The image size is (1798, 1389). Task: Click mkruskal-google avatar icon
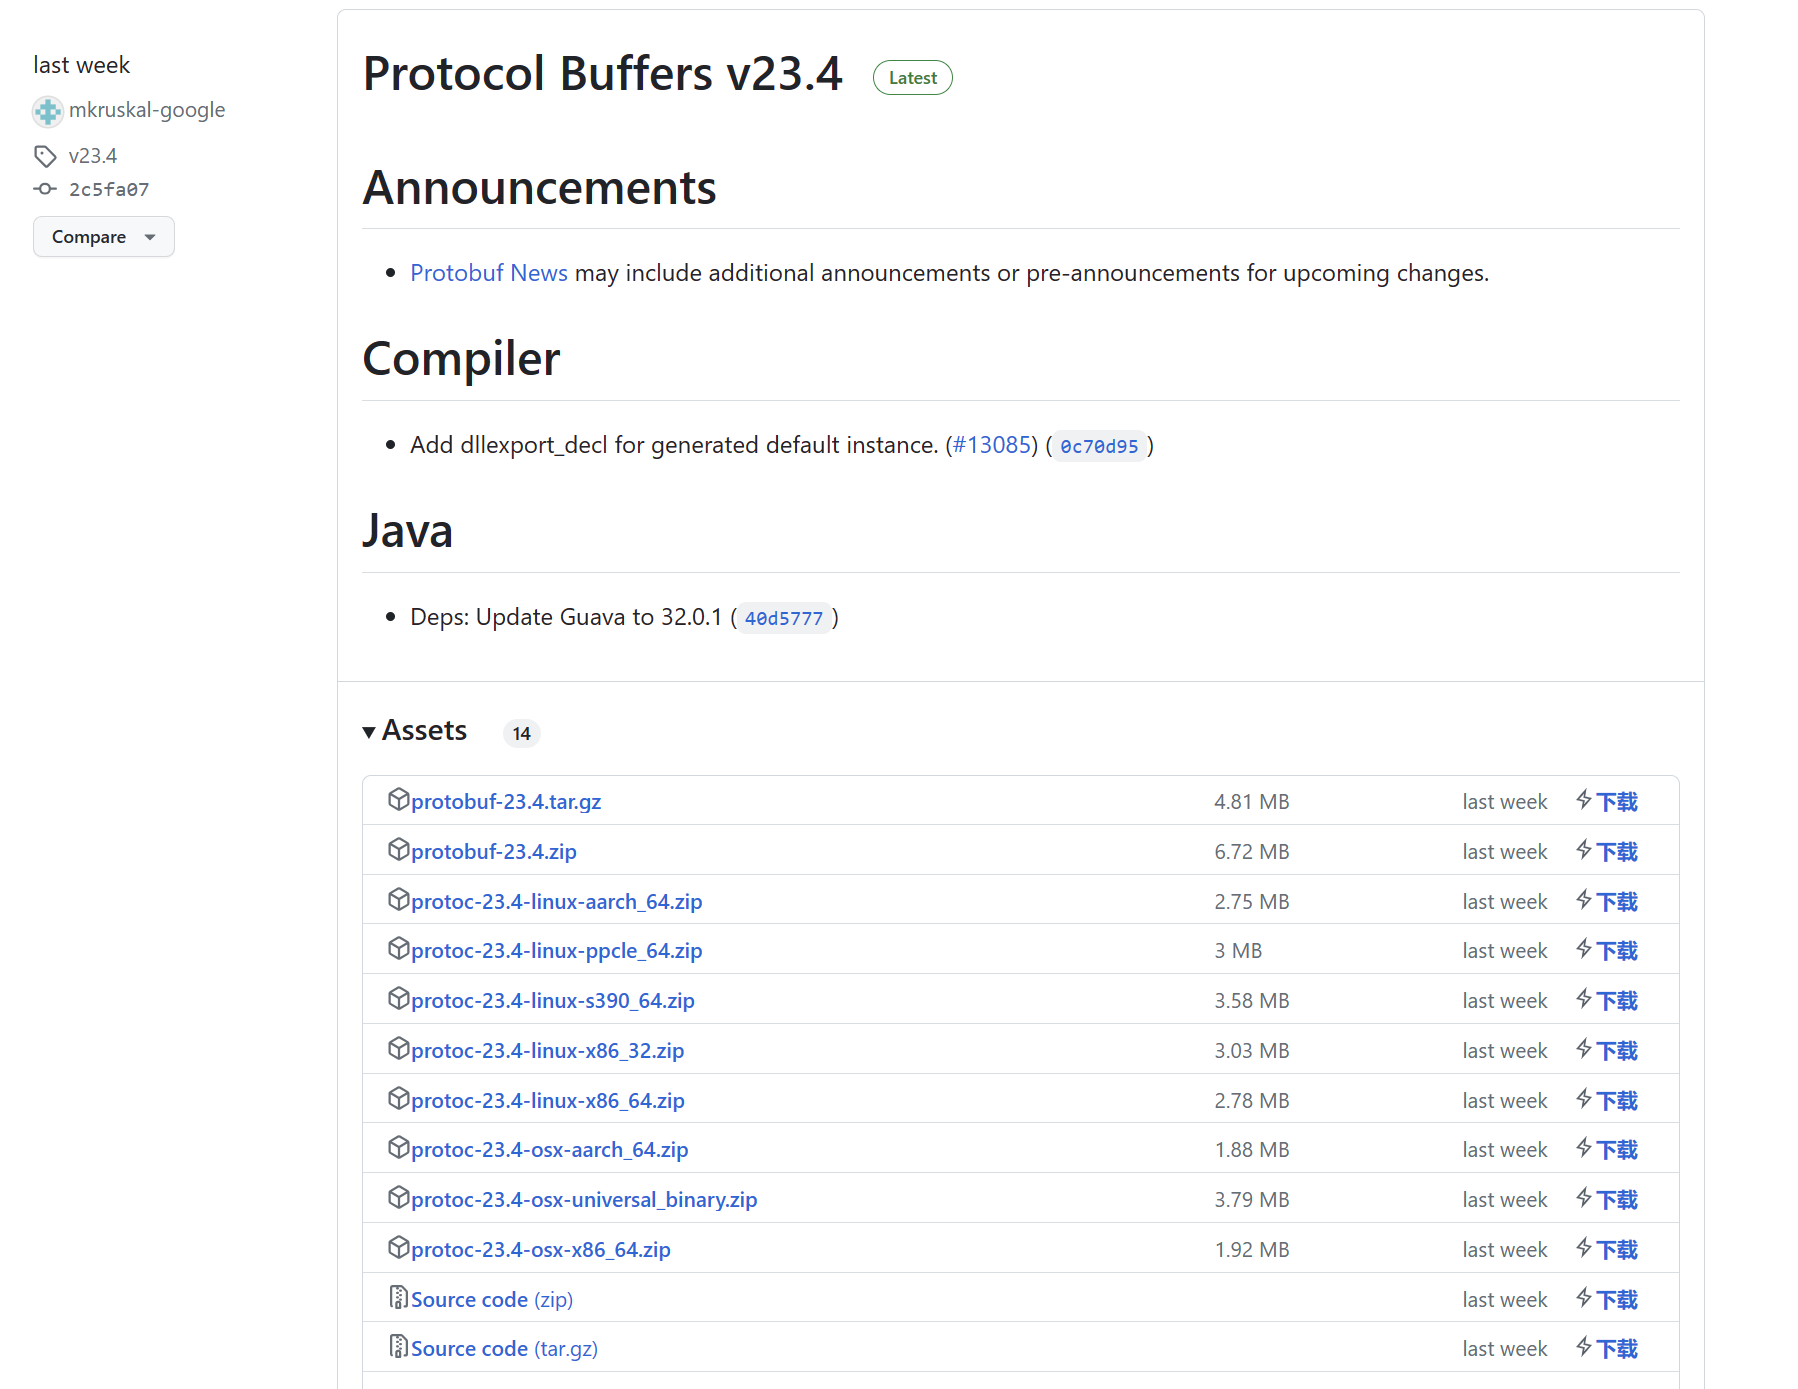(48, 111)
